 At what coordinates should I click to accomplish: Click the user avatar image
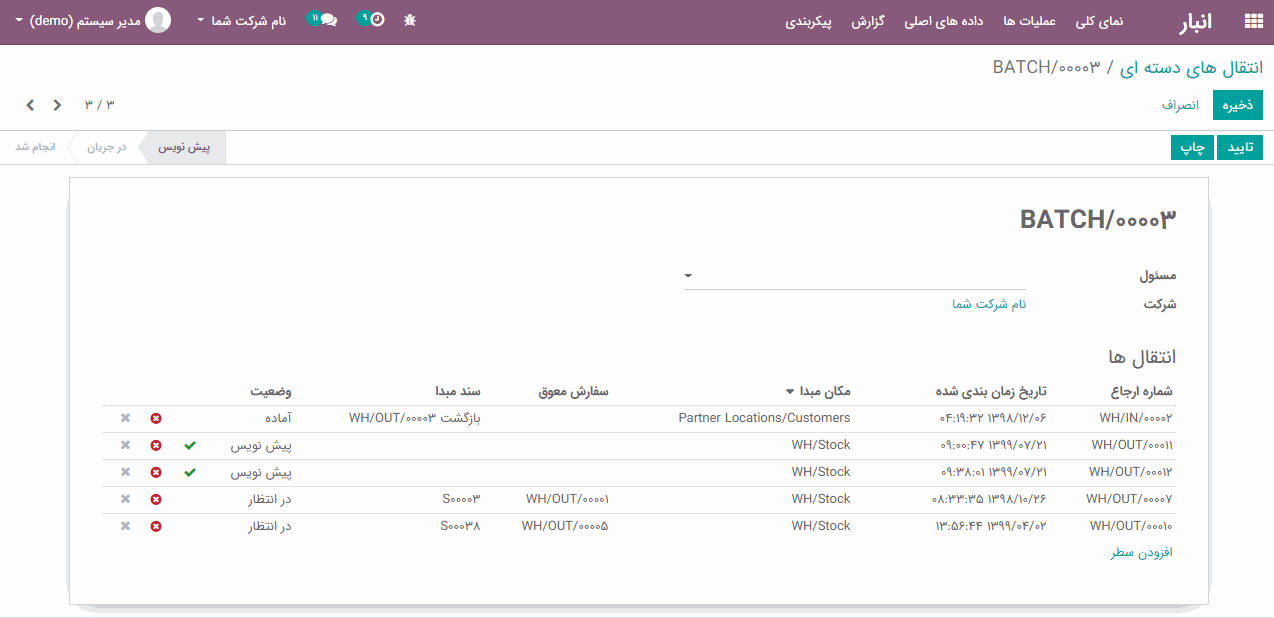[158, 20]
